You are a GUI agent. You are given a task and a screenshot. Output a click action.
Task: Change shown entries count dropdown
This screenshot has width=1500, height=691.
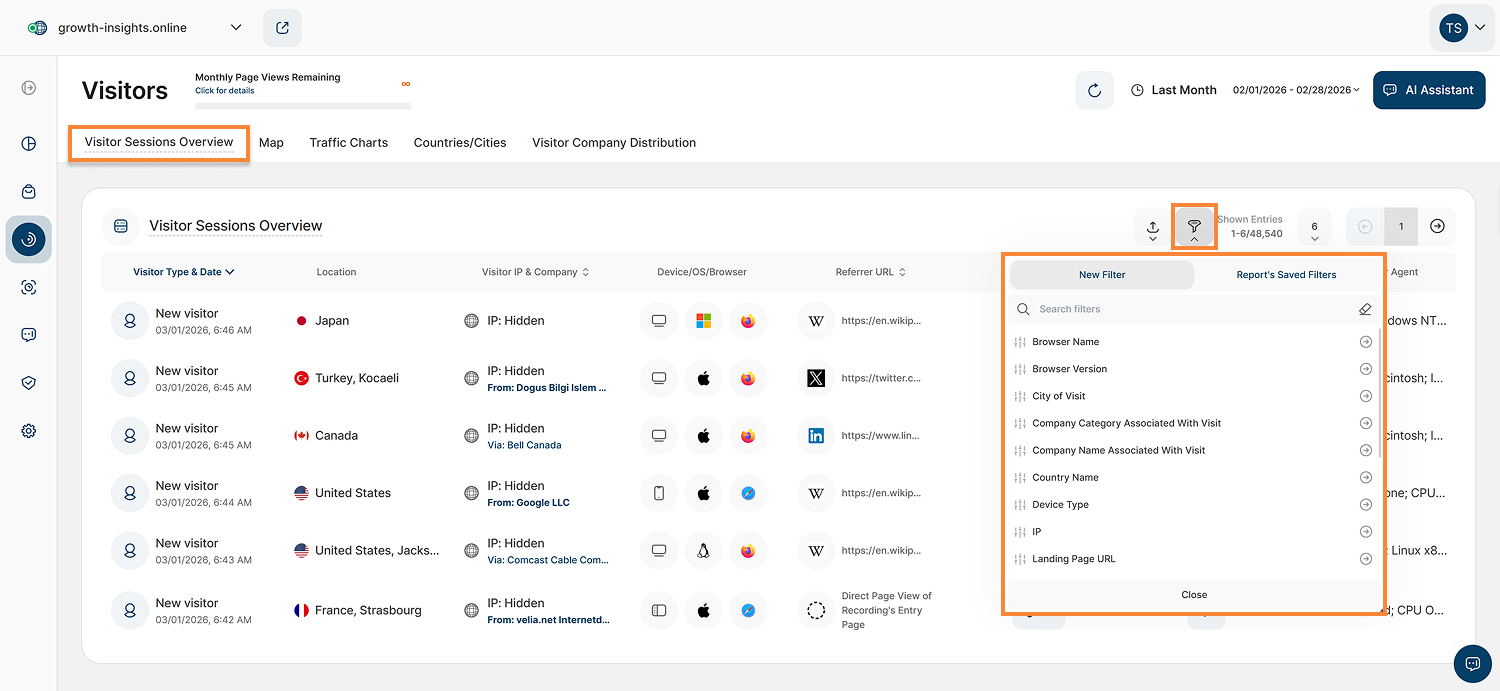pyautogui.click(x=1314, y=227)
